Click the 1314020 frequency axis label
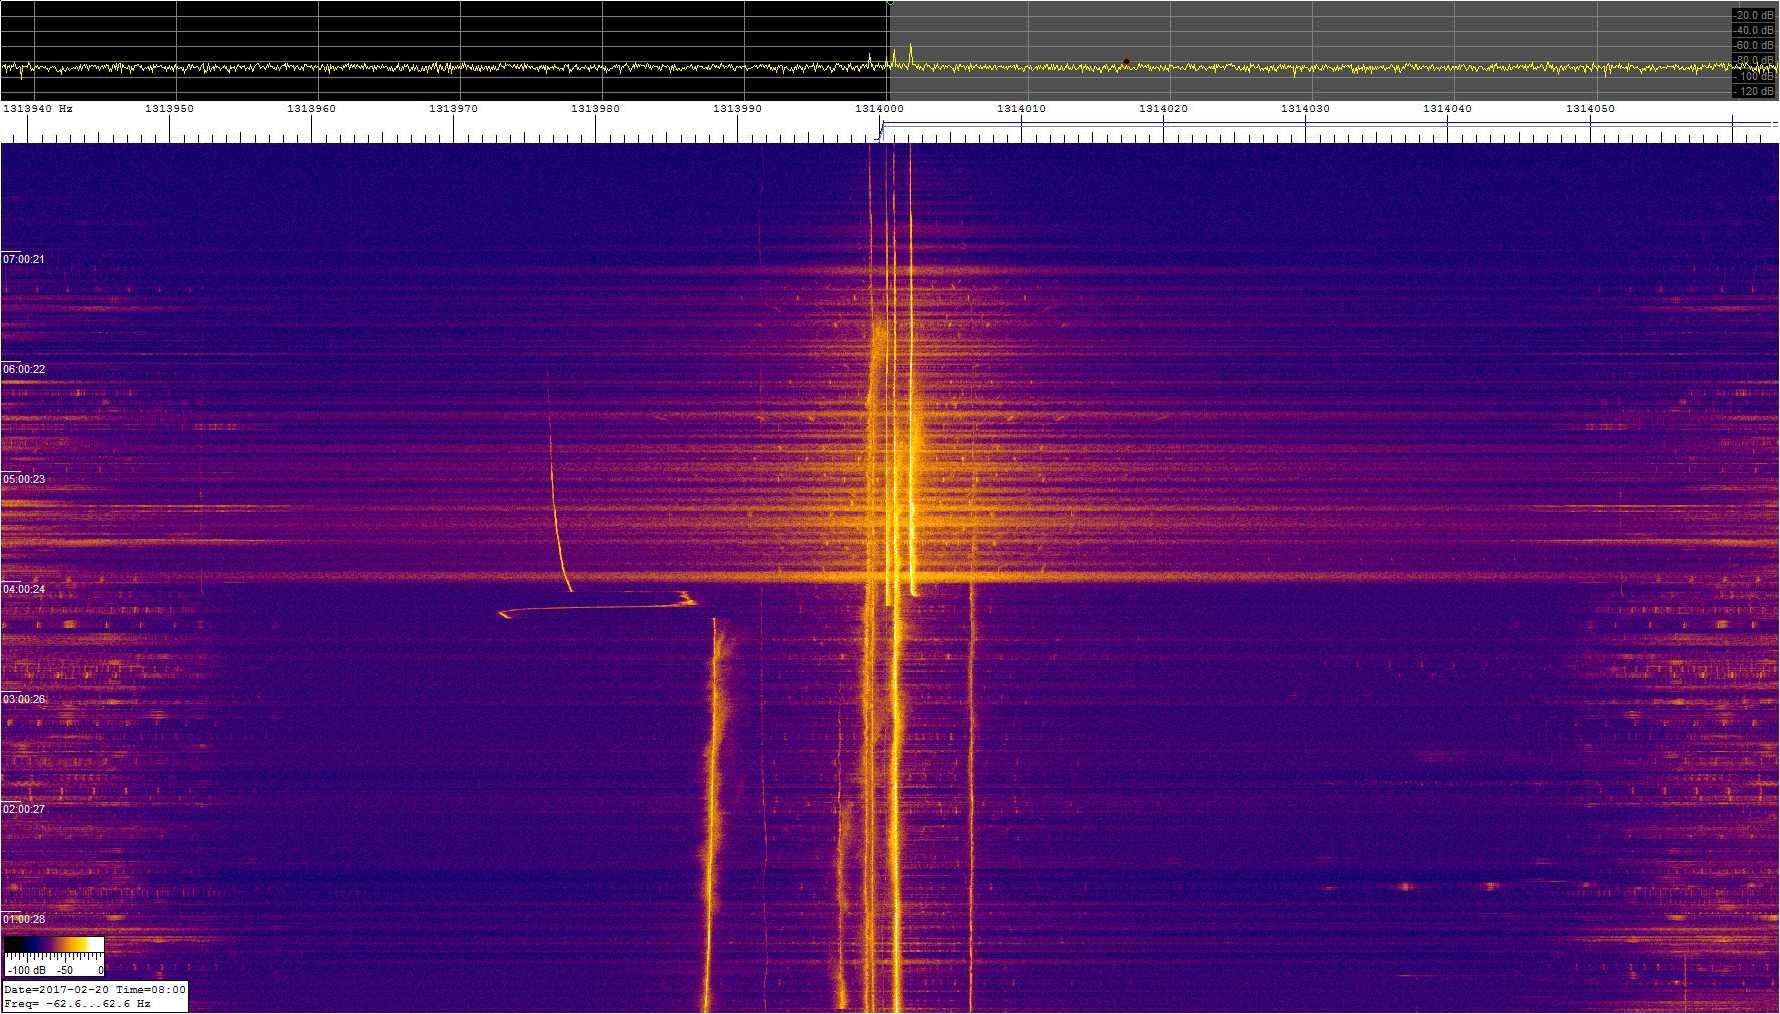 [x=1164, y=108]
